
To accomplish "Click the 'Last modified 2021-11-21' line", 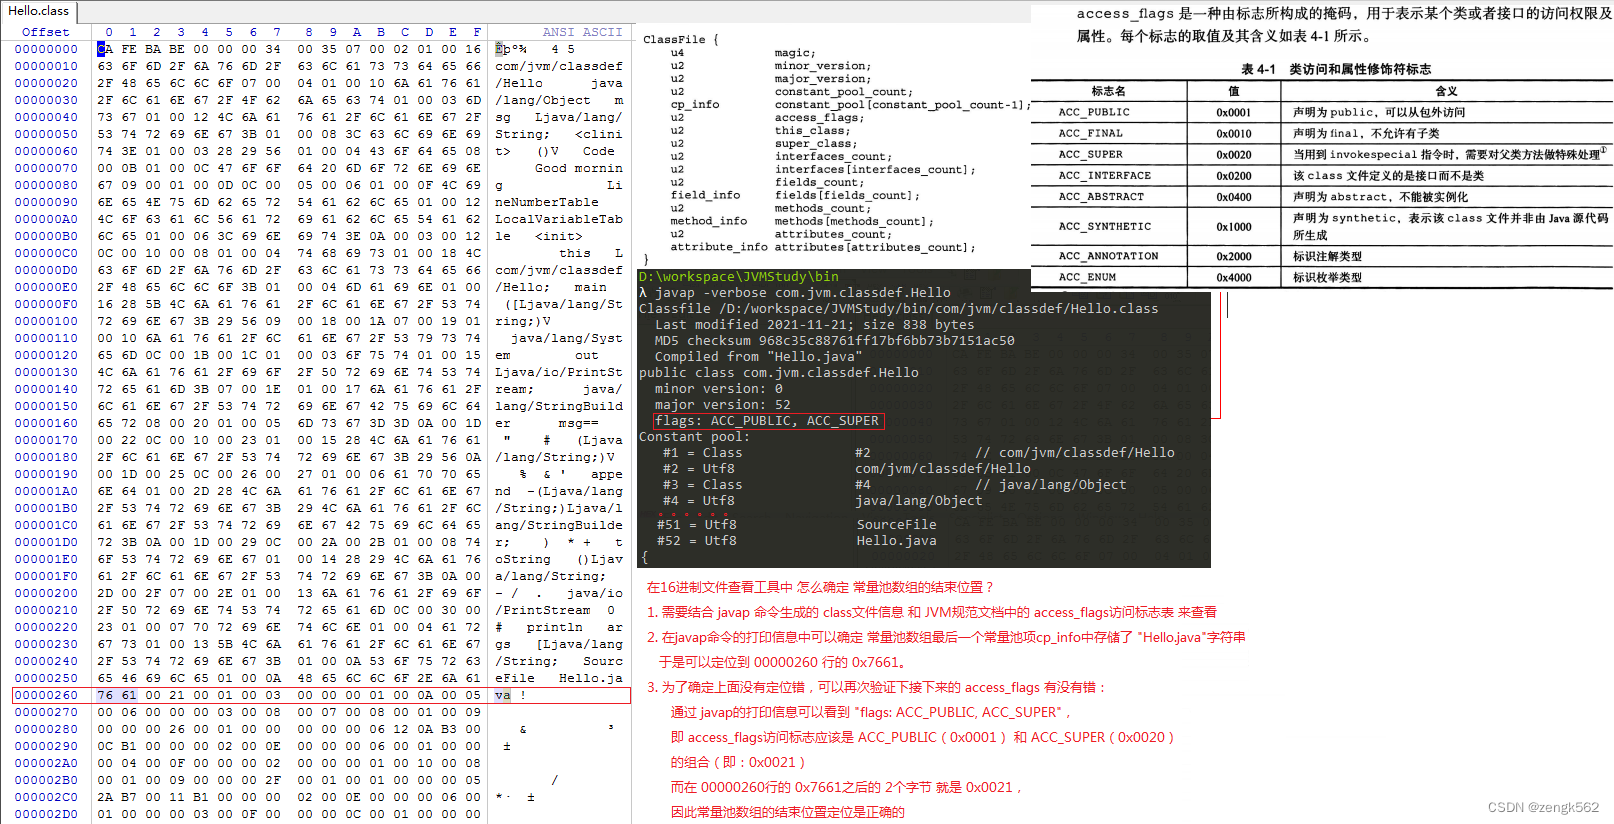I will tap(814, 325).
